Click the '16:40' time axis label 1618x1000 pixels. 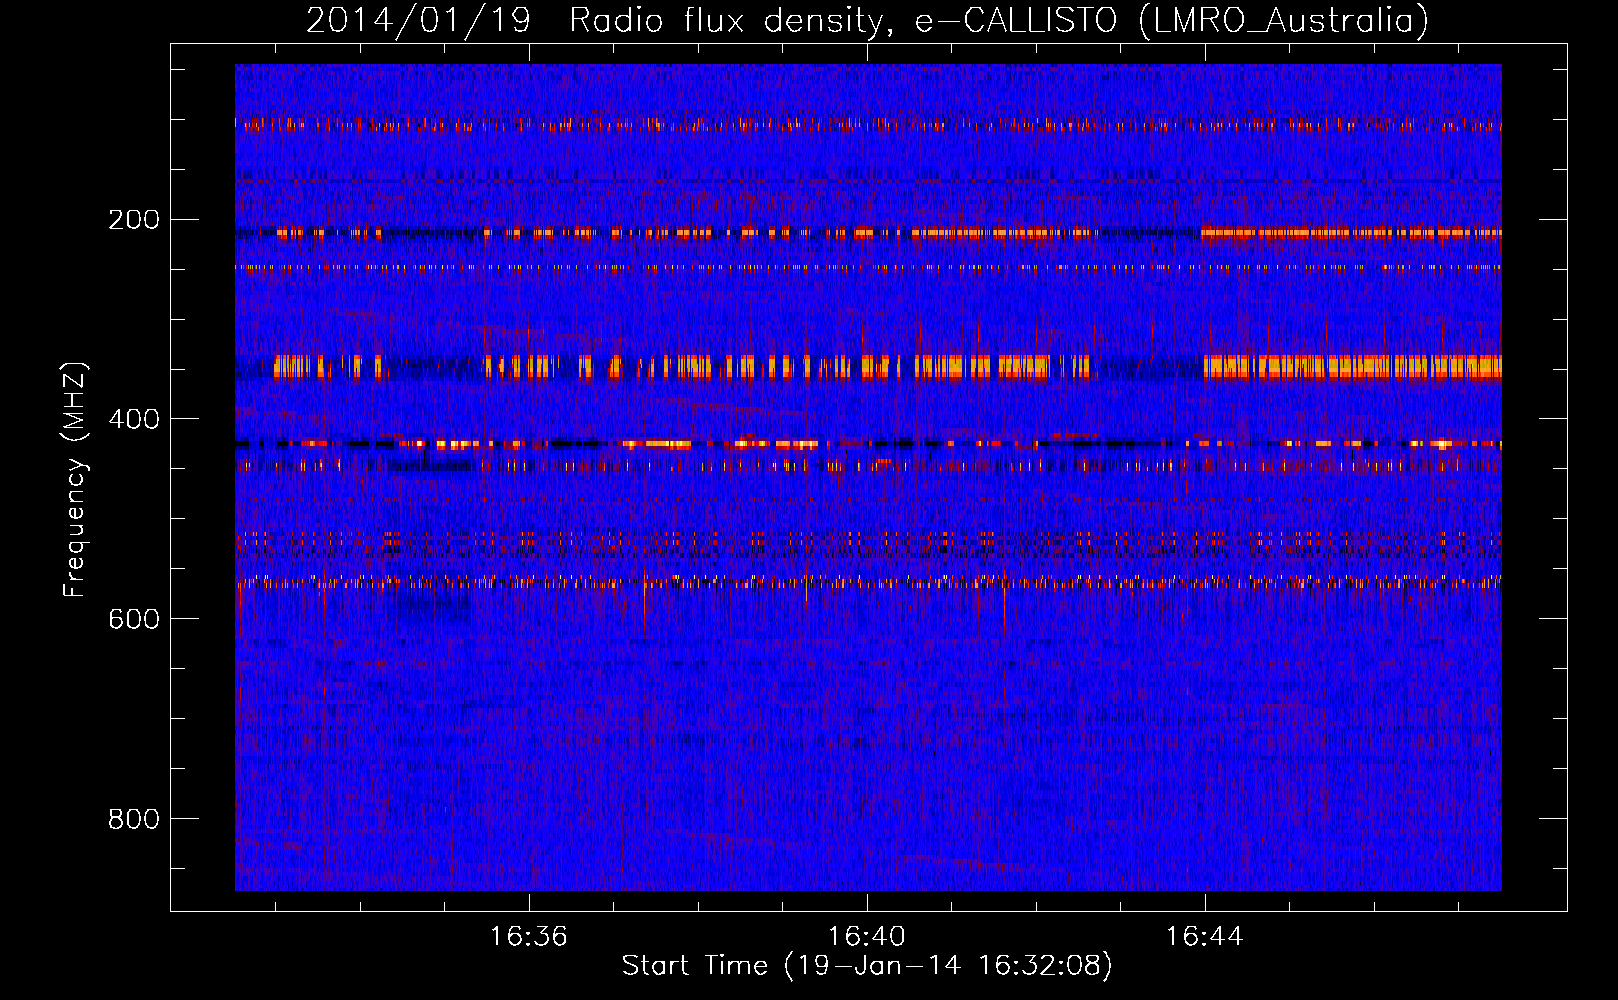point(866,937)
